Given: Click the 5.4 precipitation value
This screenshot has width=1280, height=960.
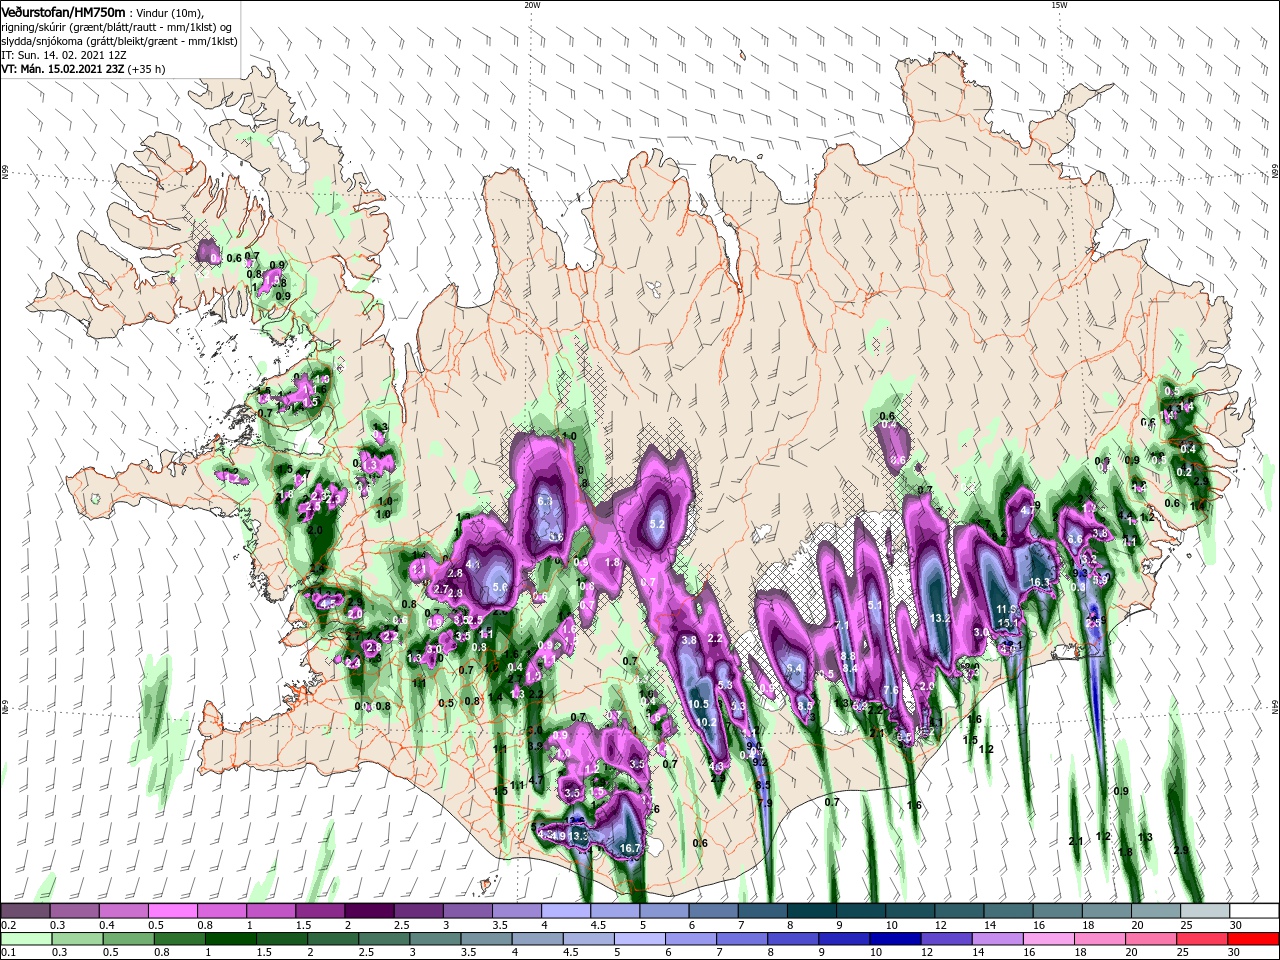Looking at the screenshot, I should (x=795, y=668).
